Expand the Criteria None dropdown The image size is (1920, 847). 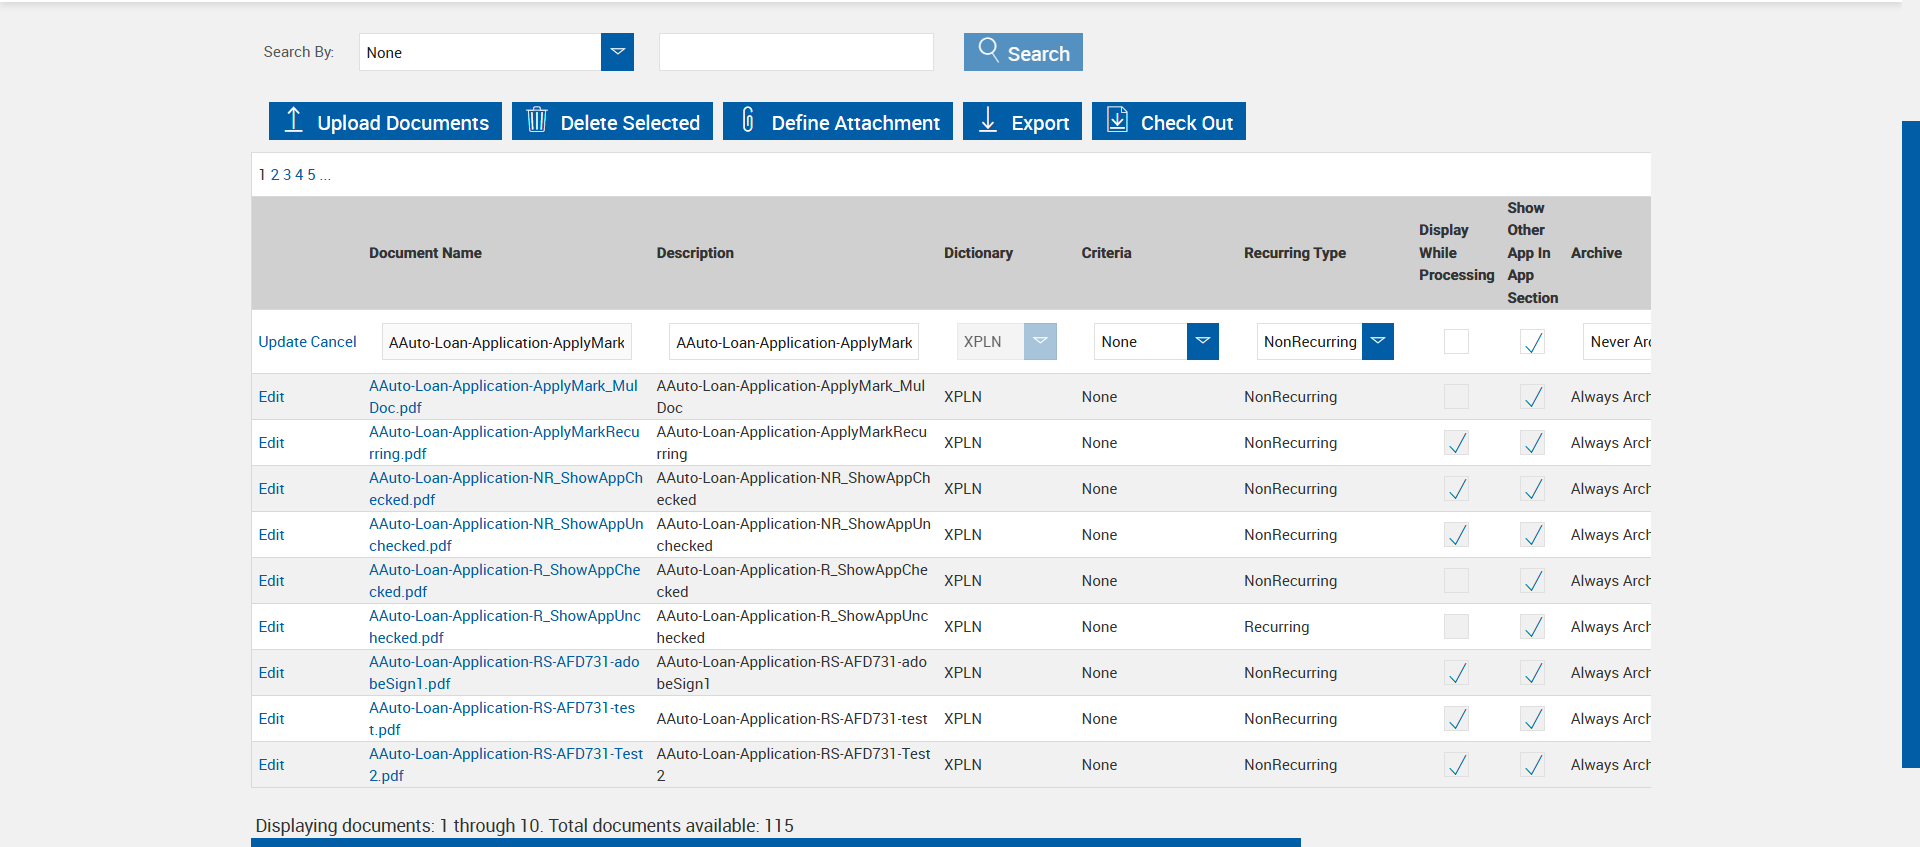(1203, 341)
